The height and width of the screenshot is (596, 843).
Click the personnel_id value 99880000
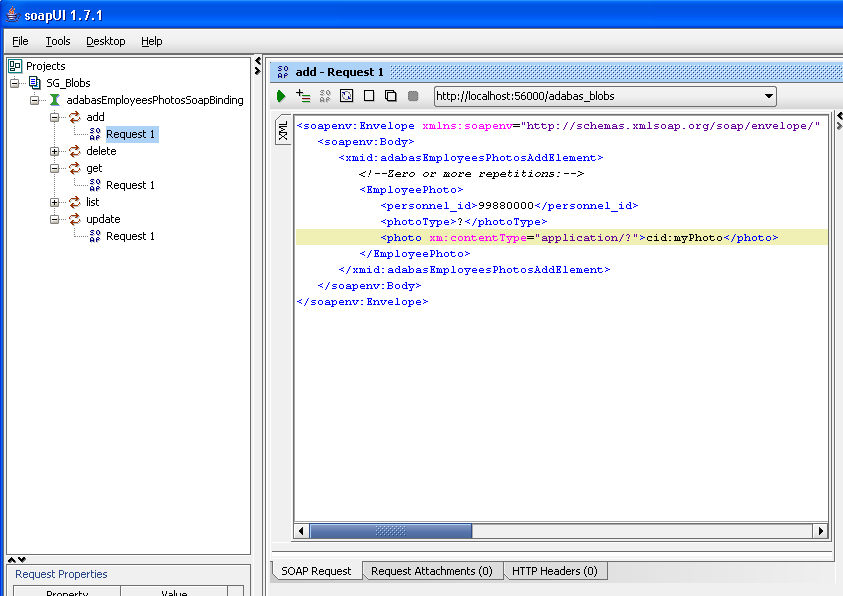(x=505, y=206)
